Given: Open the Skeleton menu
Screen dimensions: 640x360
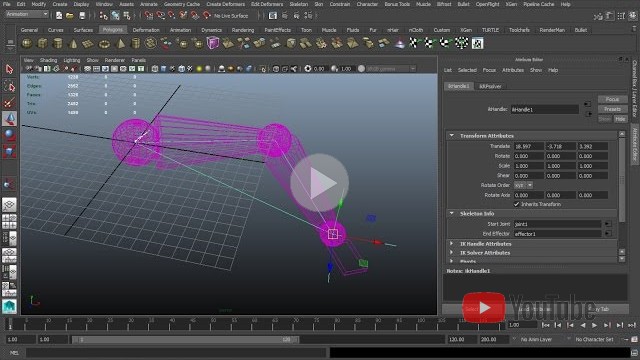Looking at the screenshot, I should 299,4.
